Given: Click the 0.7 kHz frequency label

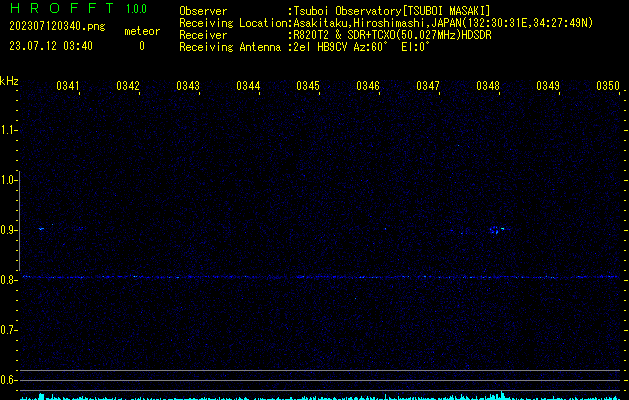Looking at the screenshot, I should click(x=9, y=330).
